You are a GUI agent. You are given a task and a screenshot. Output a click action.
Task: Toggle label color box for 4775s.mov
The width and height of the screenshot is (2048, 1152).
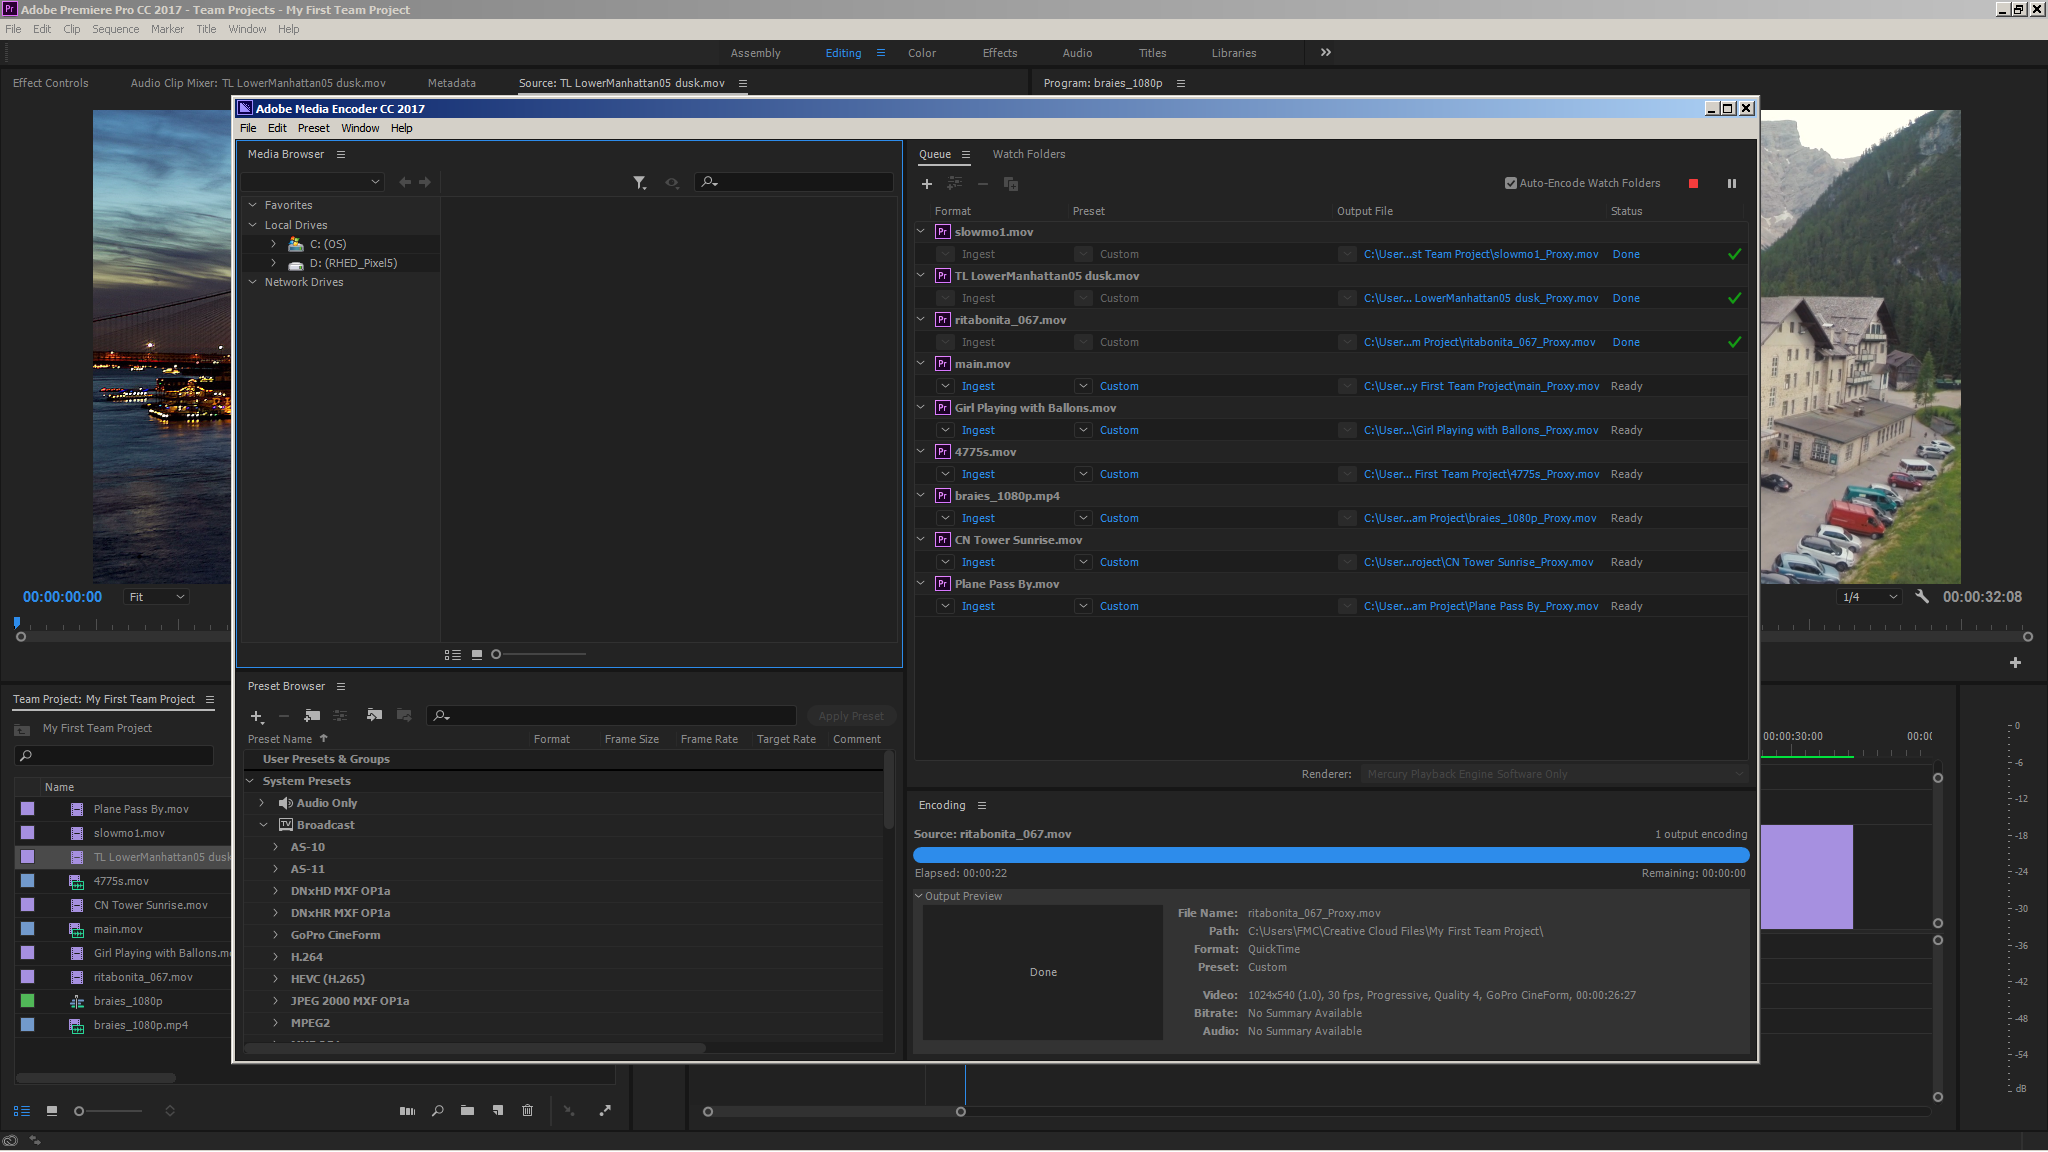[28, 881]
